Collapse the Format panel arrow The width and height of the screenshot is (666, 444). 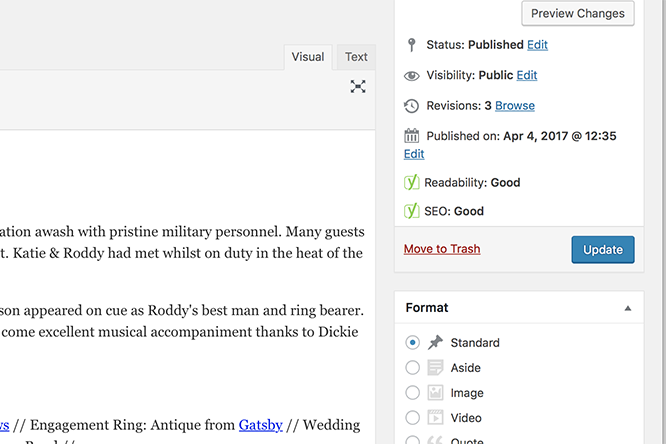(x=628, y=308)
